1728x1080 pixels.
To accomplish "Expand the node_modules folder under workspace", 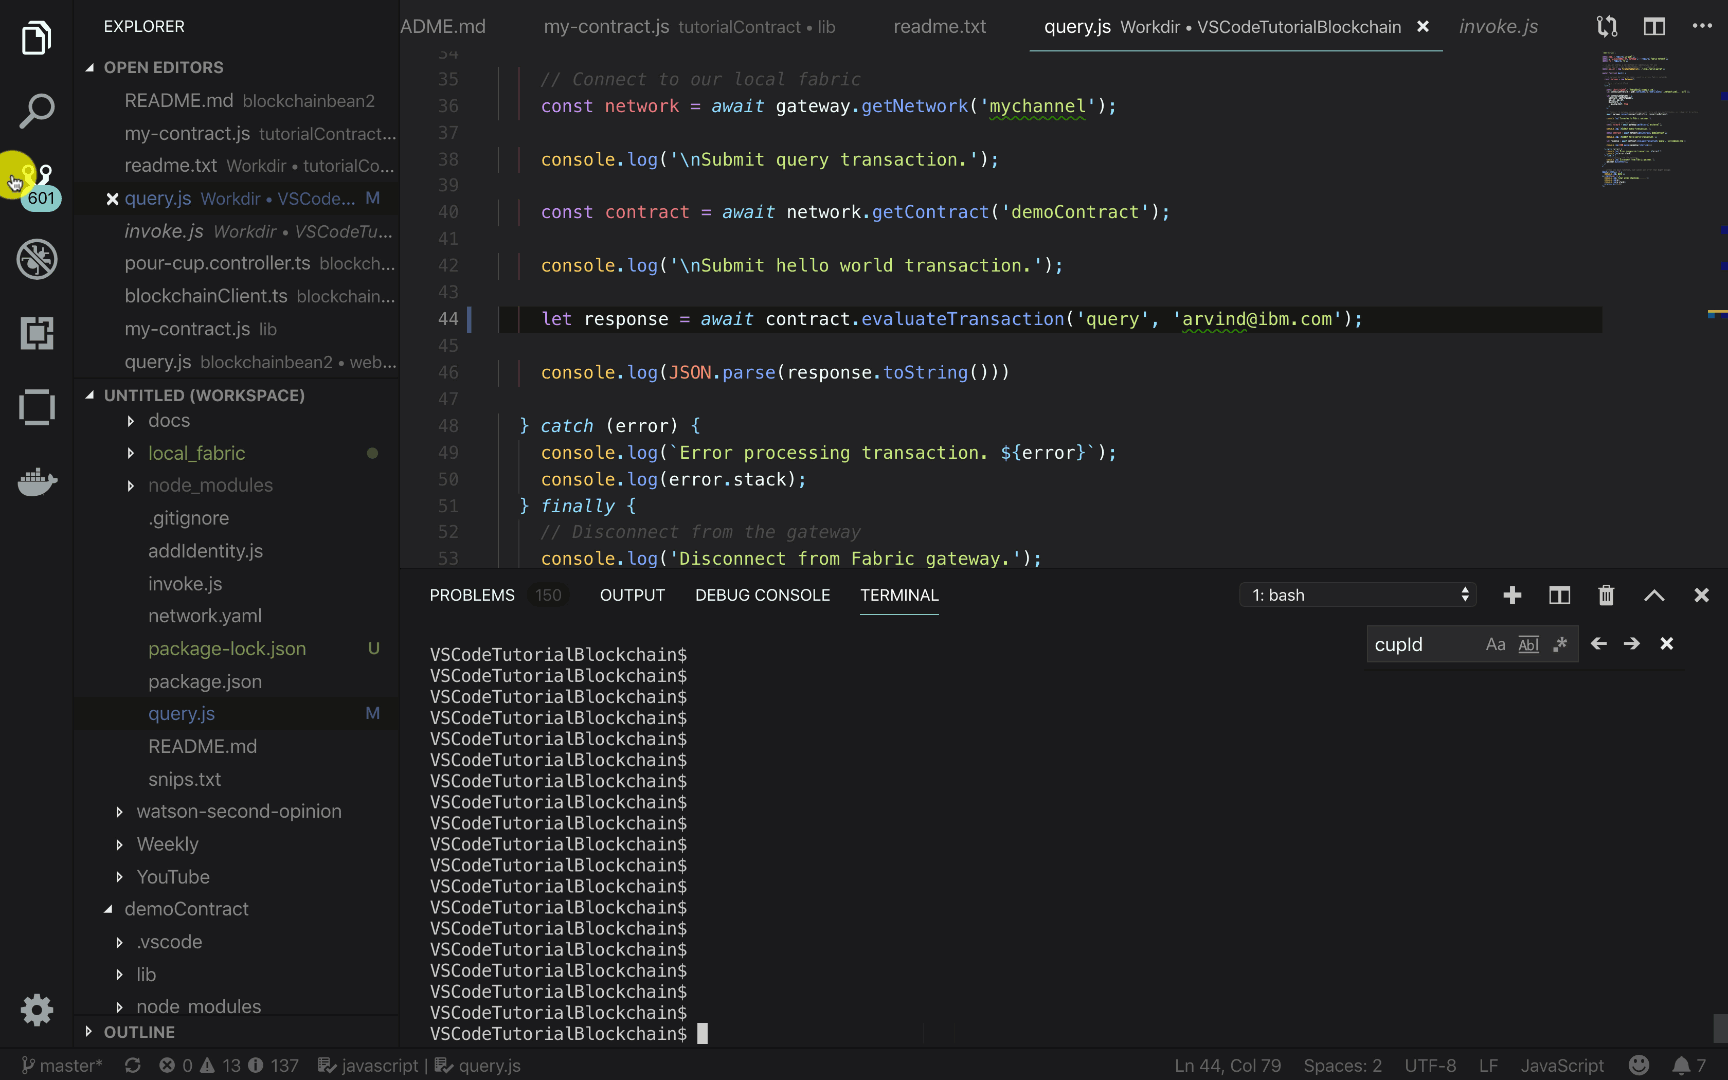I will click(210, 485).
